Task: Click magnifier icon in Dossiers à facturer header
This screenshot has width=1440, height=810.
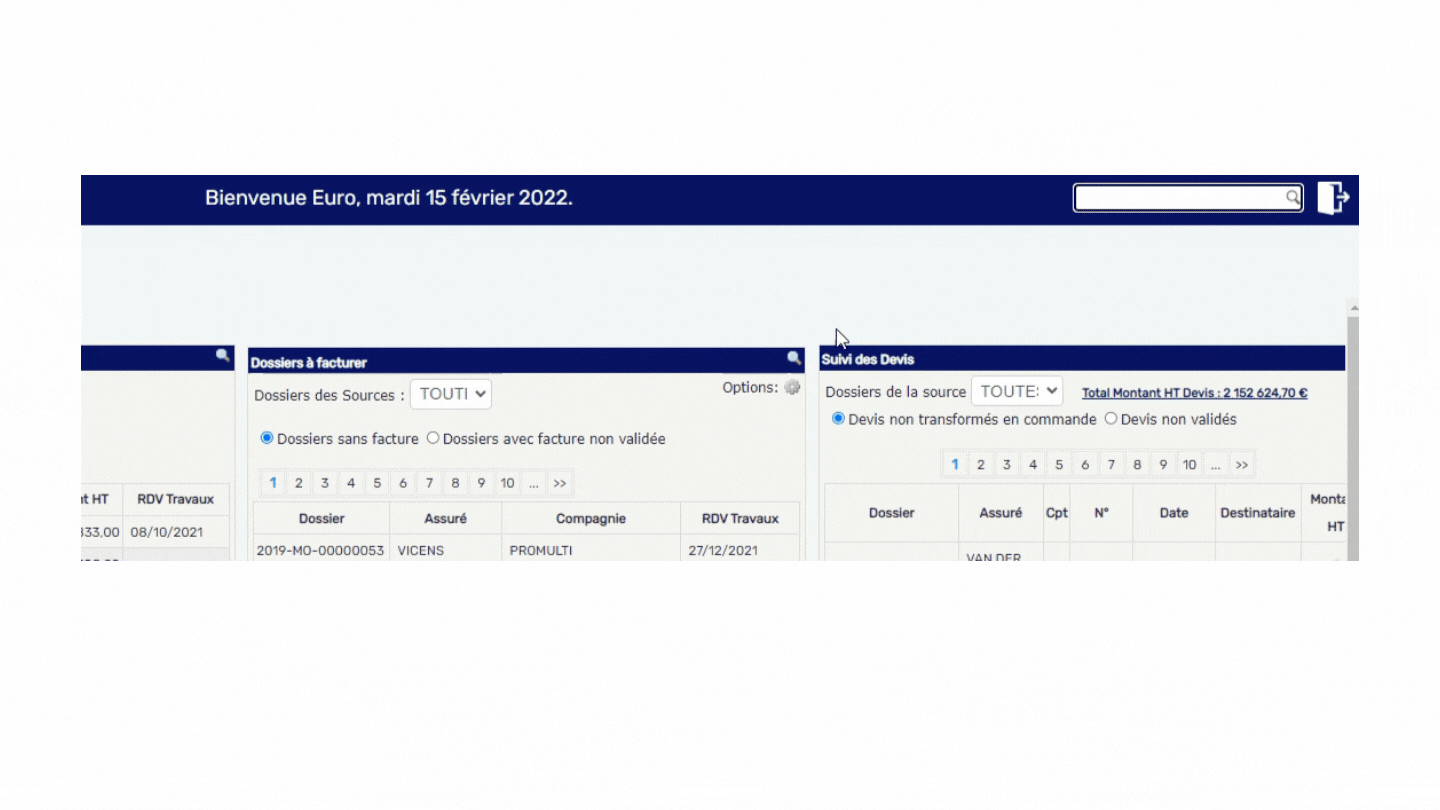Action: pos(794,358)
